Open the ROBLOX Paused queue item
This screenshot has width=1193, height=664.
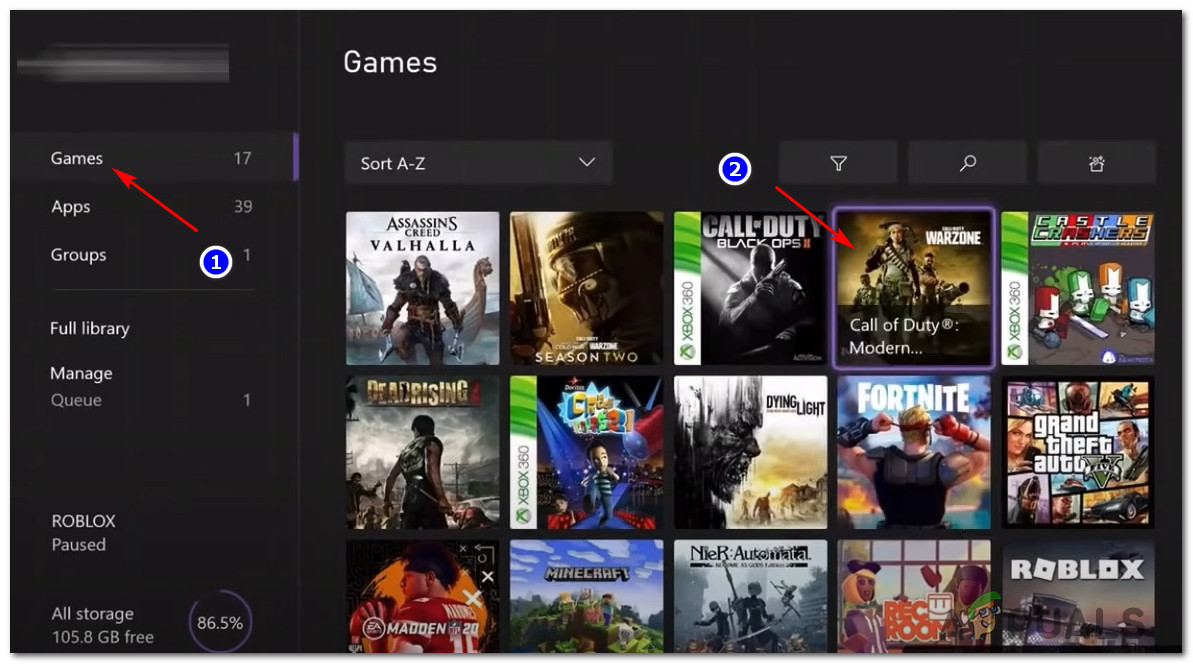[84, 532]
